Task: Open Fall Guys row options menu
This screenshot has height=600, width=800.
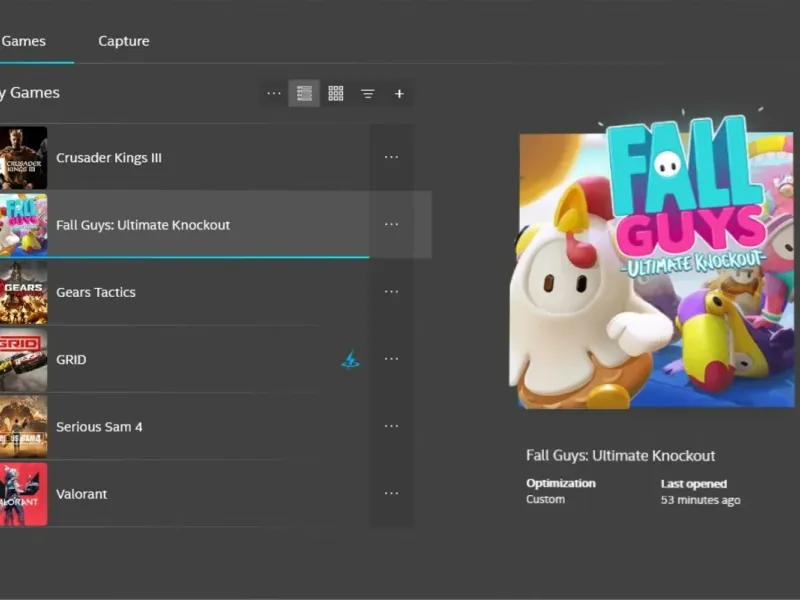Action: 391,224
